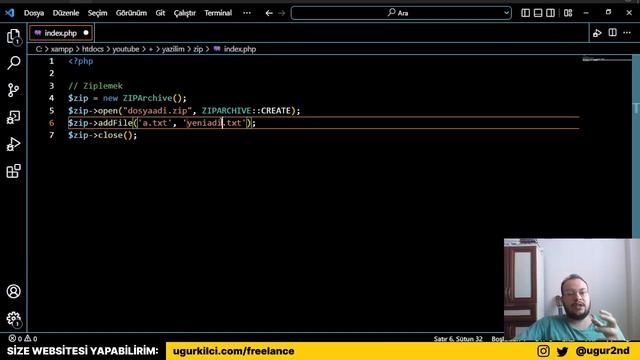Viewport: 640px width, 360px height.
Task: Expand the overflow menu ellipsis in menu bar
Action: pyautogui.click(x=247, y=13)
